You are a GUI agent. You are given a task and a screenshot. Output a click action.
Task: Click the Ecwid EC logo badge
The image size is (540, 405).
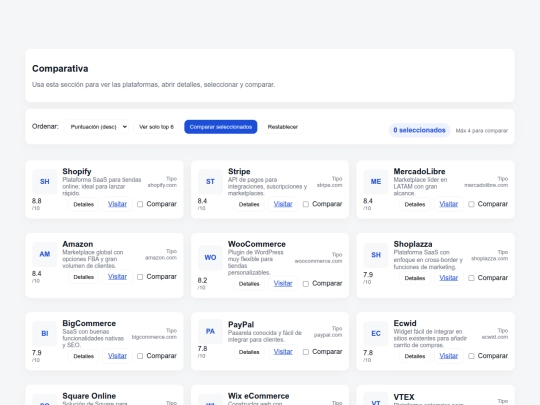tap(376, 333)
